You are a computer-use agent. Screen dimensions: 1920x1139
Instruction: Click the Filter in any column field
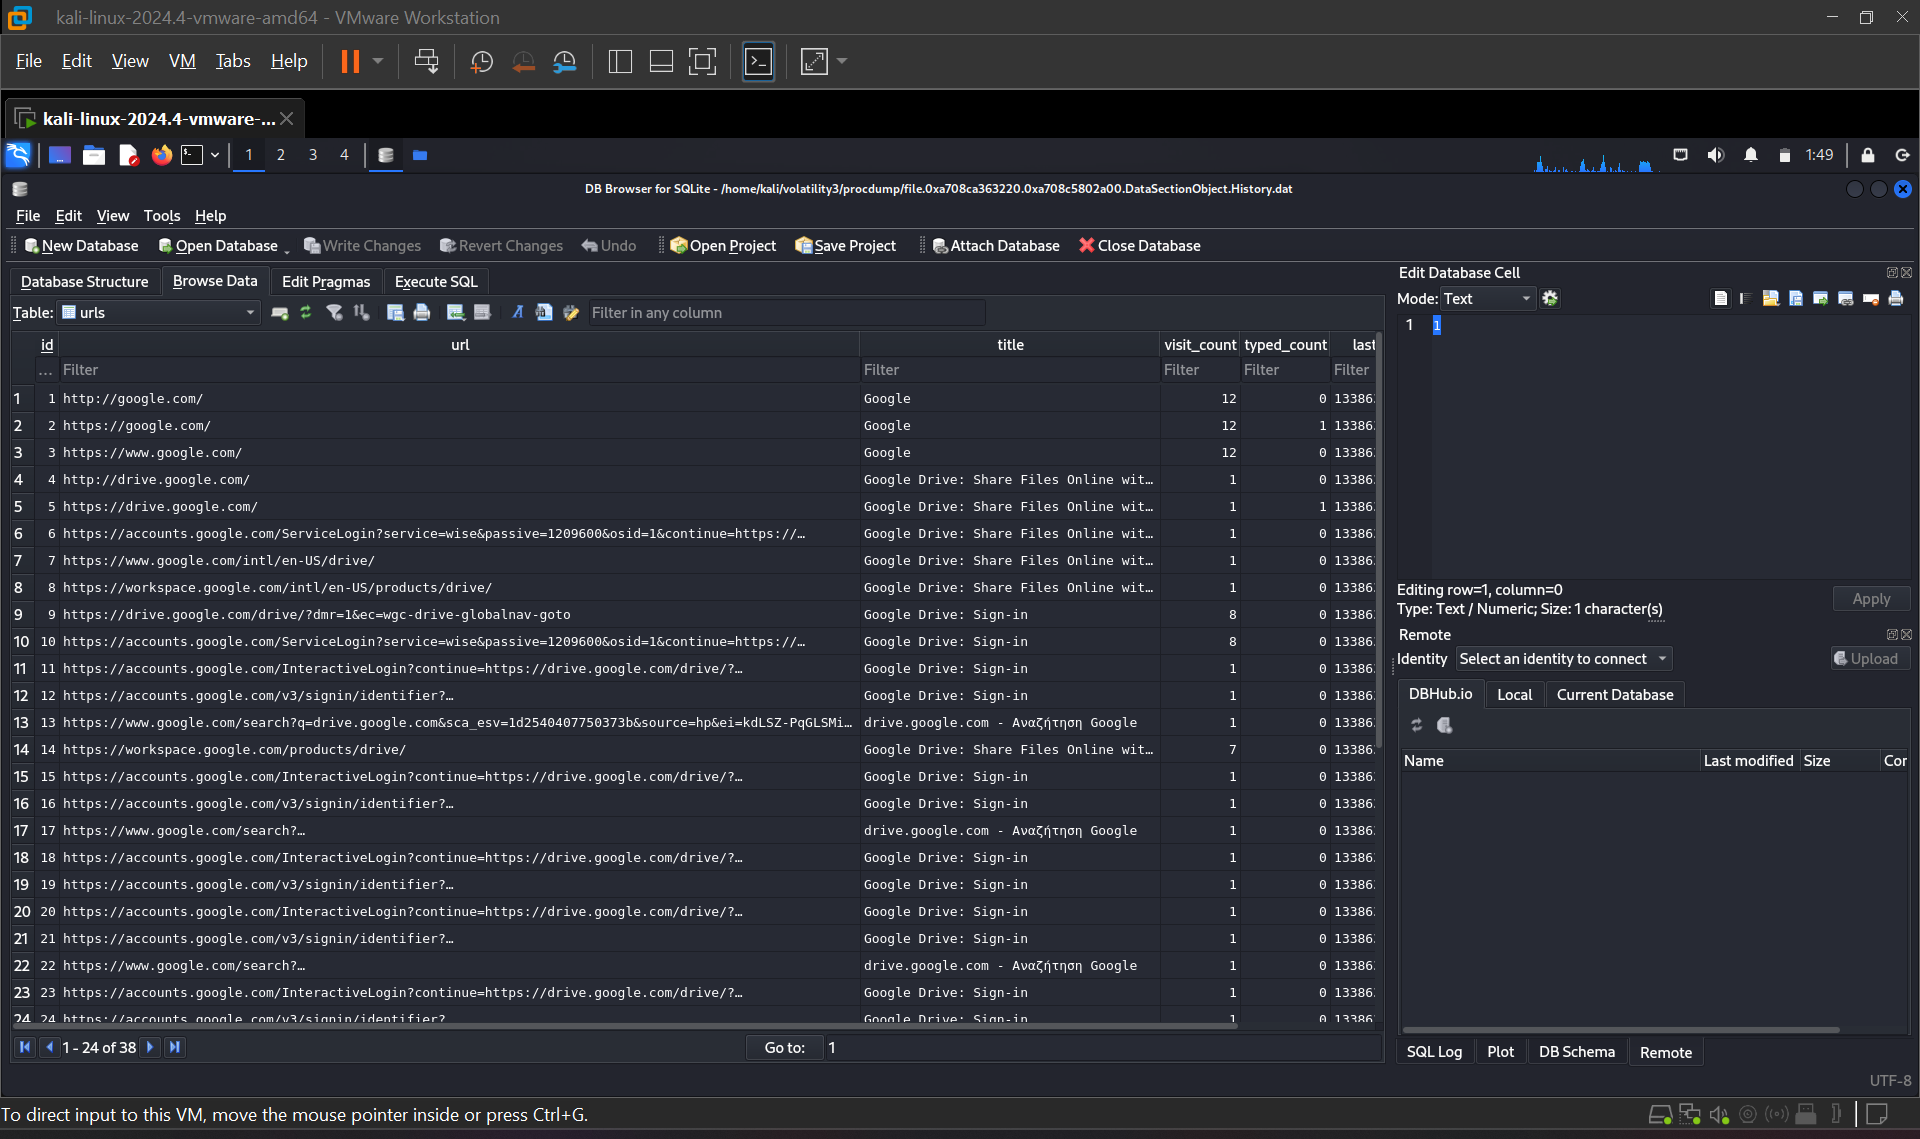pyautogui.click(x=786, y=313)
